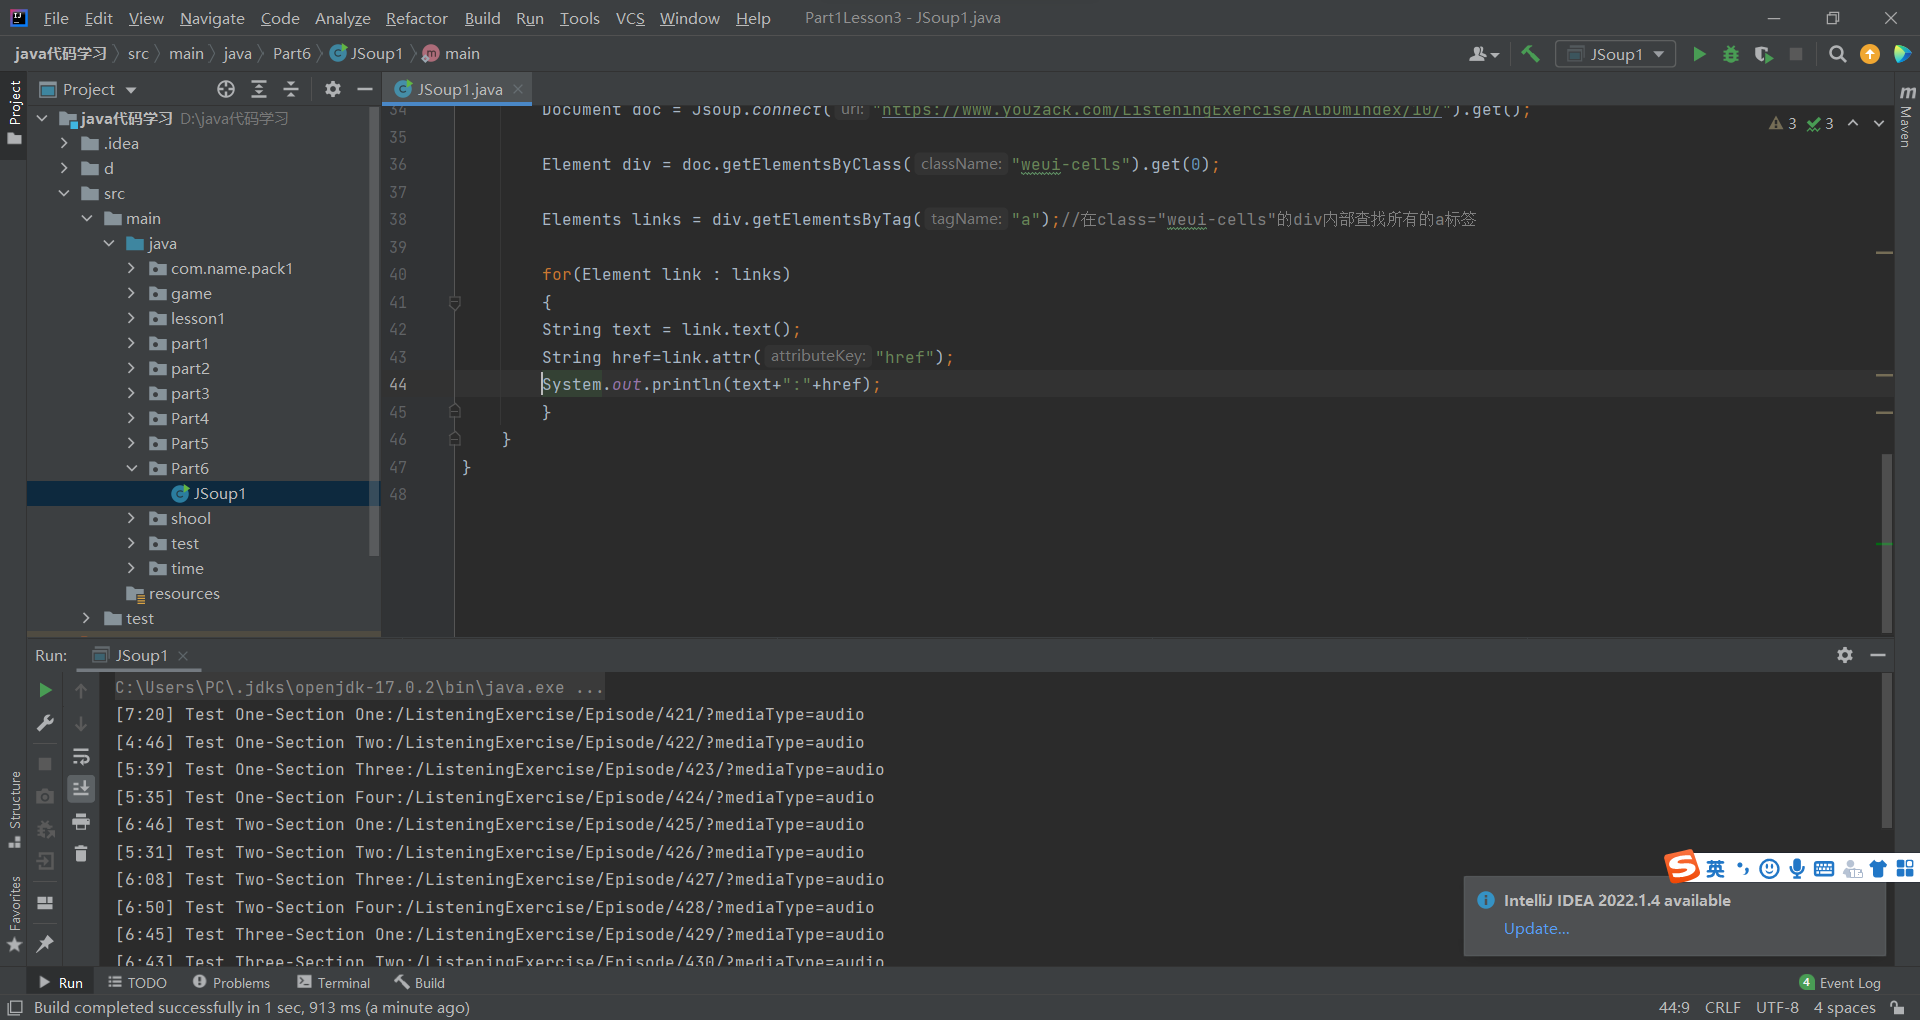Change the 4 spaces indent setting

1844,1007
